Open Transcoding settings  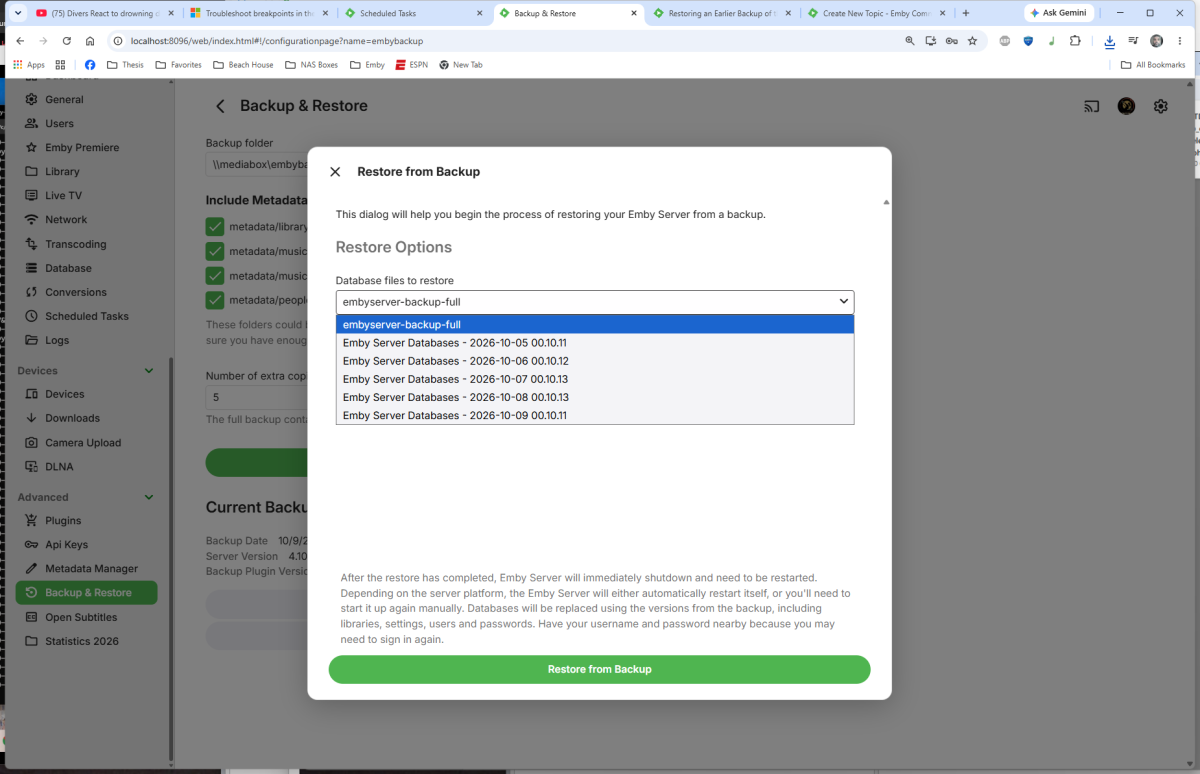coord(86,244)
